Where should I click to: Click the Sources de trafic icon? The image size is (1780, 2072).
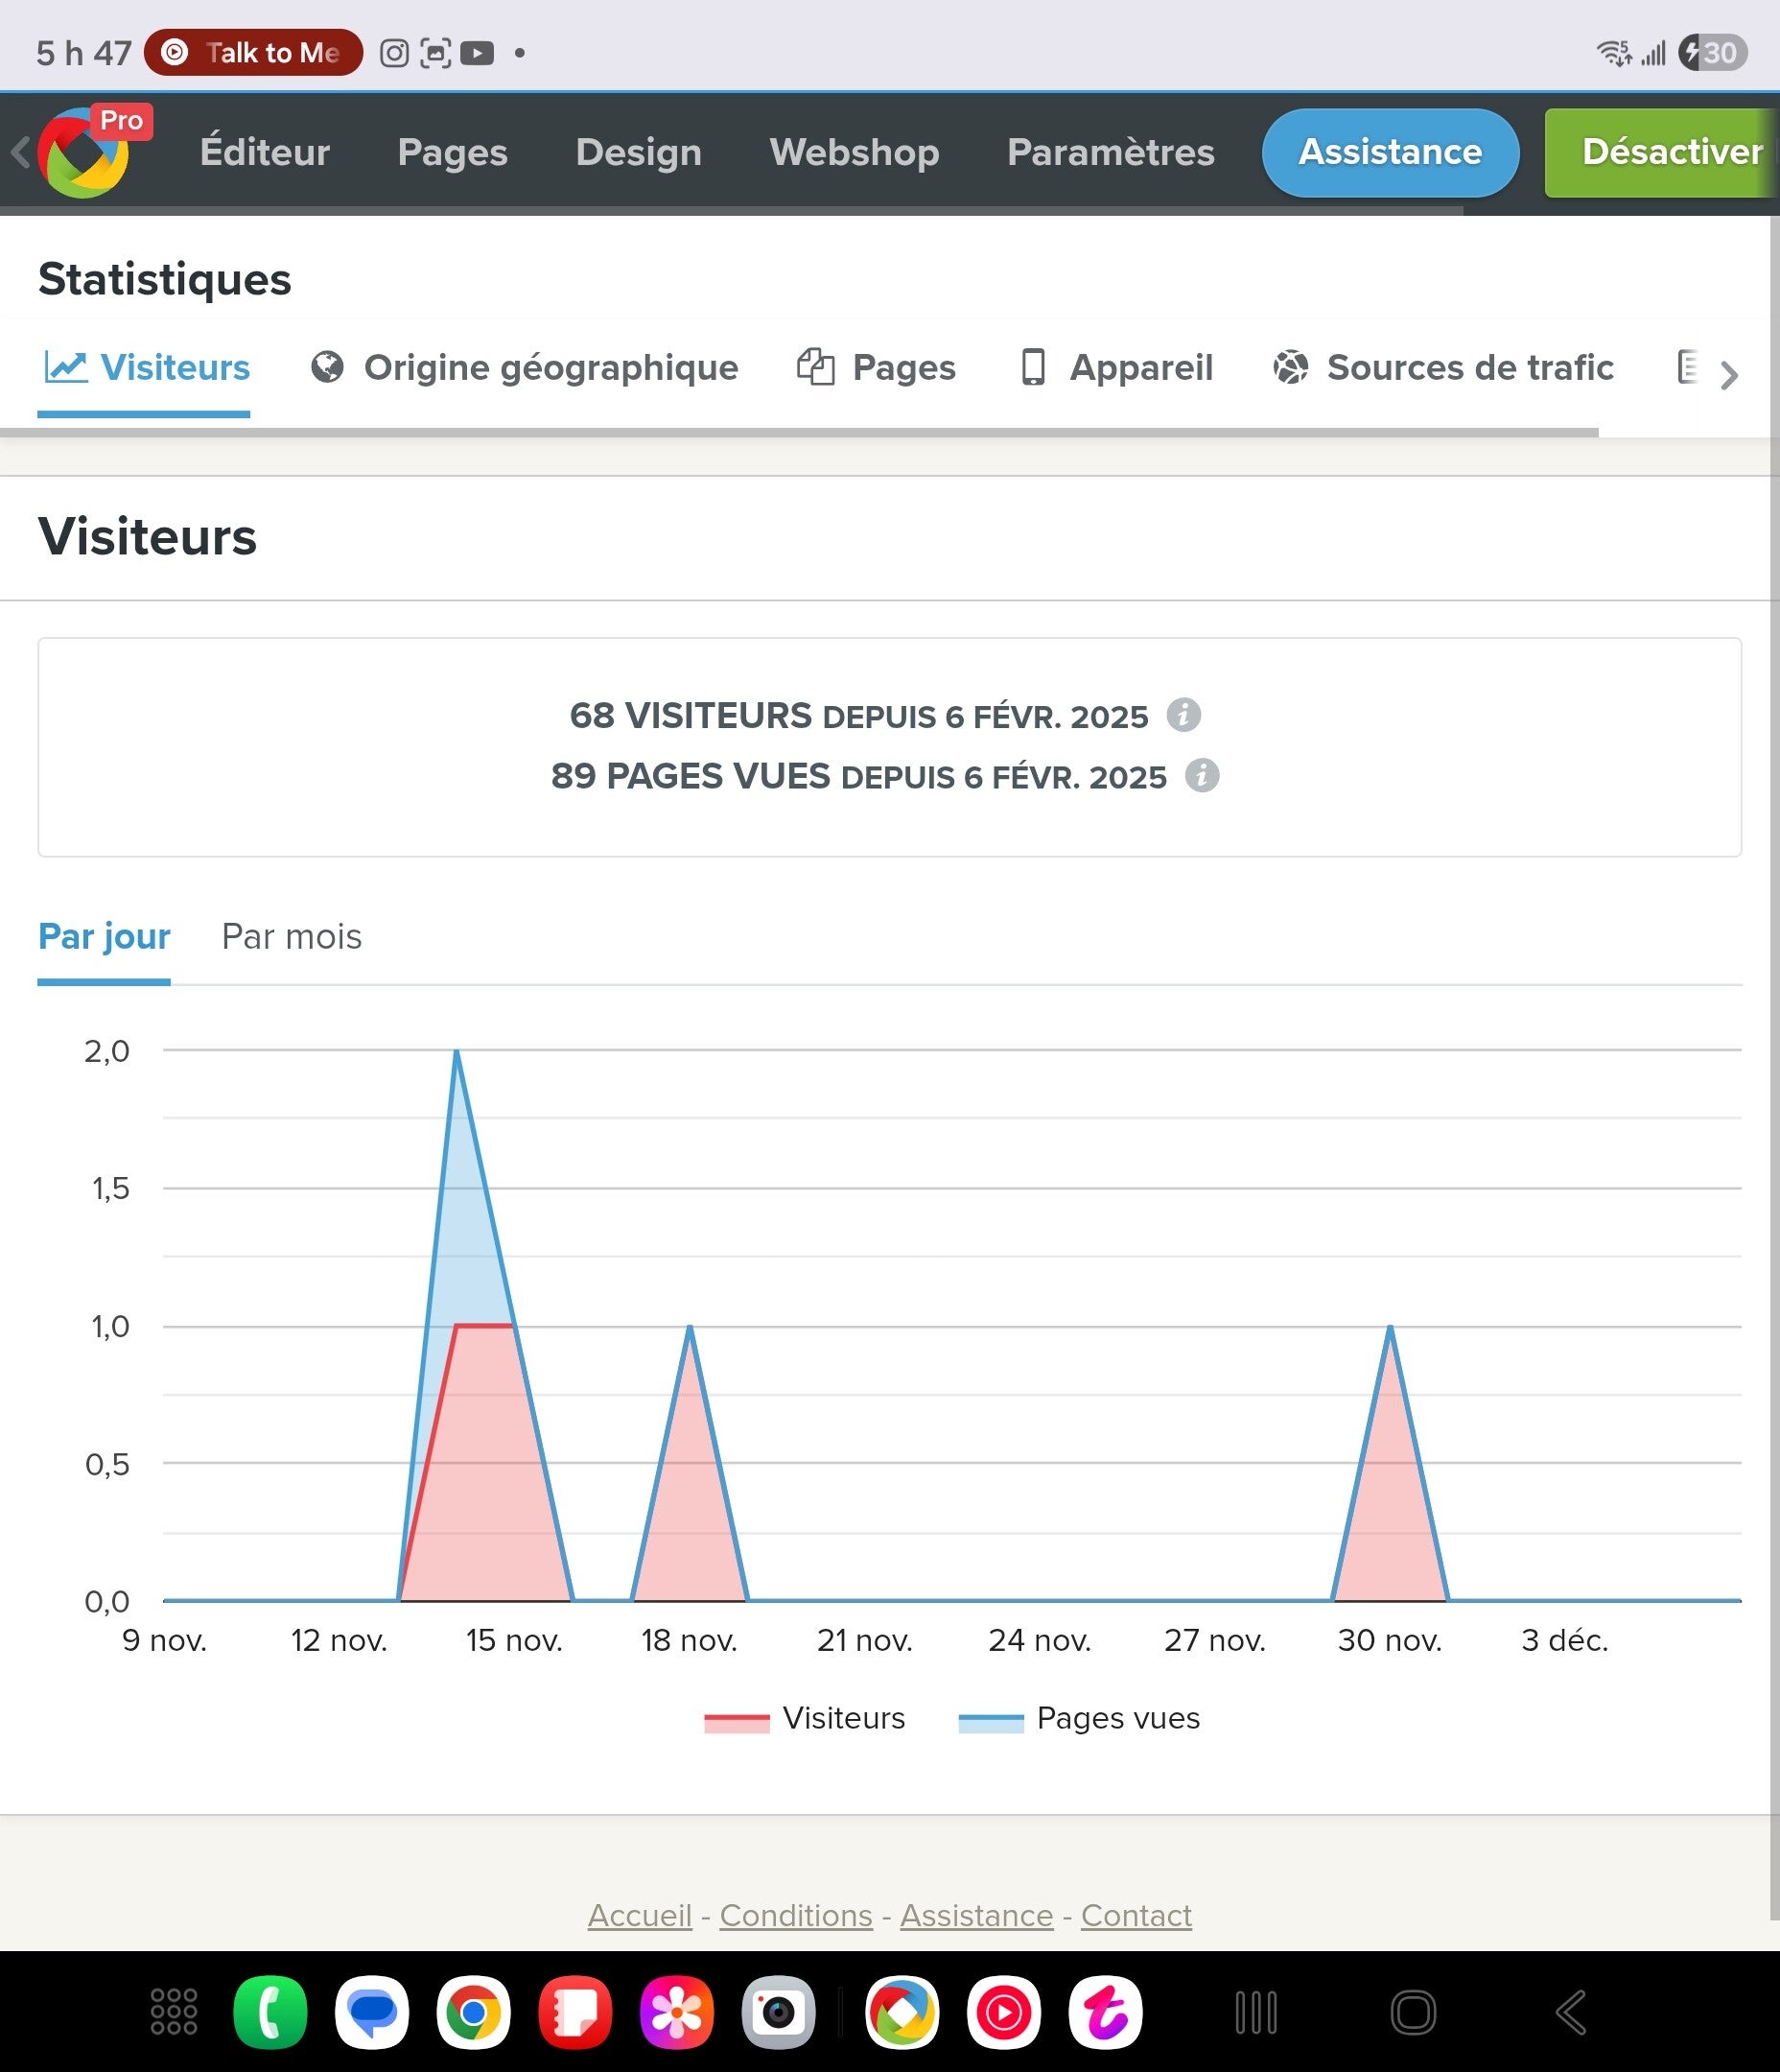(x=1291, y=368)
